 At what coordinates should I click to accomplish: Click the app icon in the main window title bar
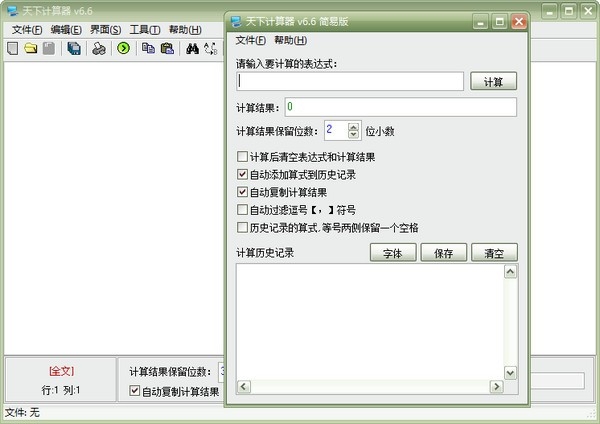click(12, 10)
